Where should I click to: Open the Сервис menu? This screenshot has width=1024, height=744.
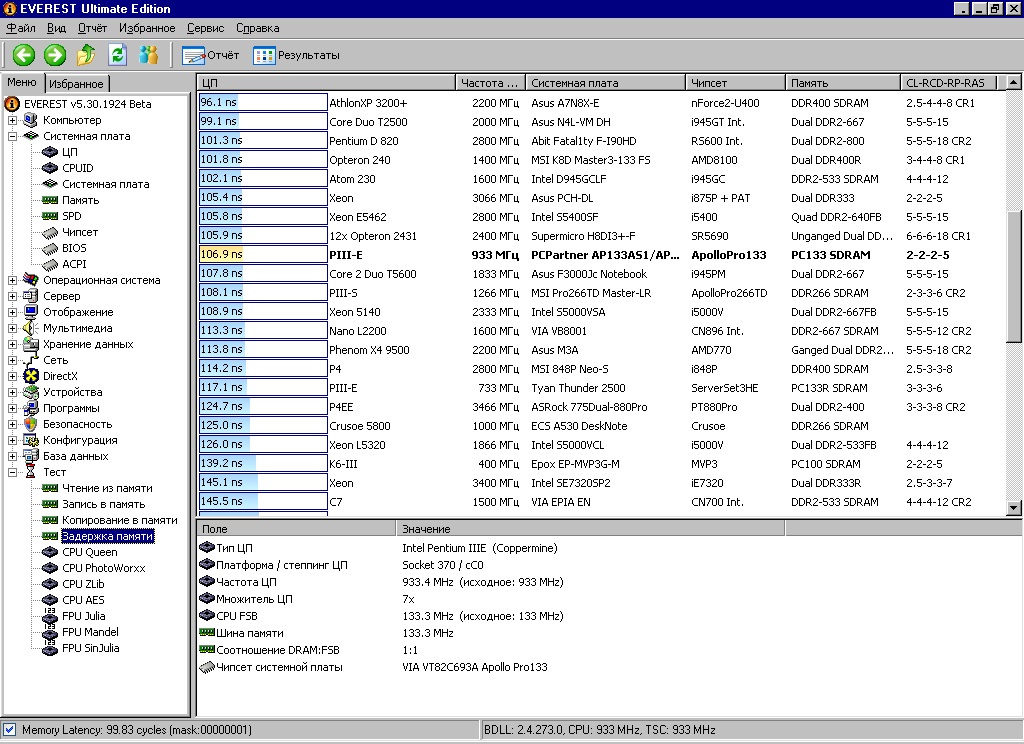tap(205, 28)
